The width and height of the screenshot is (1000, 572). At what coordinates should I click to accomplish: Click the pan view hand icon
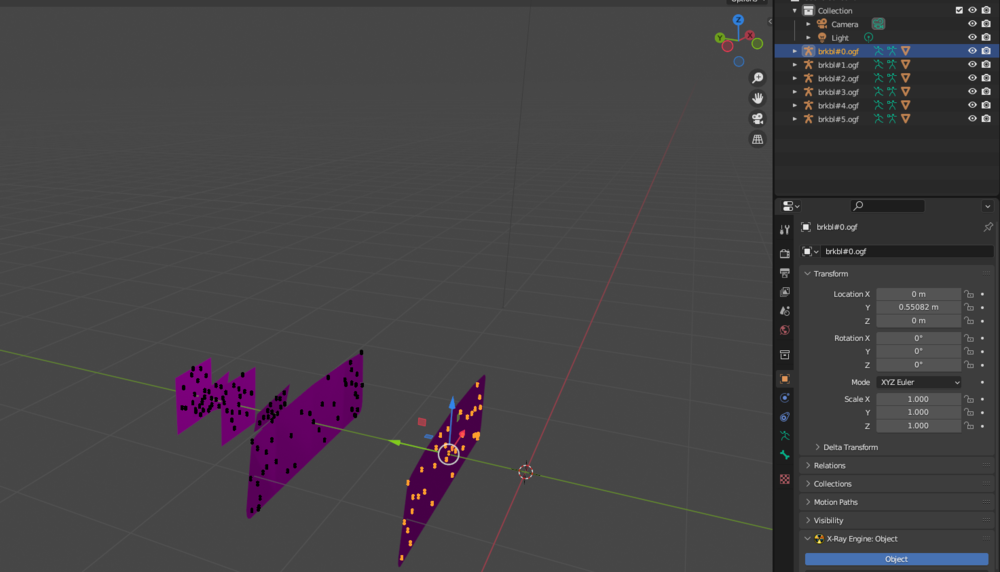[x=758, y=98]
